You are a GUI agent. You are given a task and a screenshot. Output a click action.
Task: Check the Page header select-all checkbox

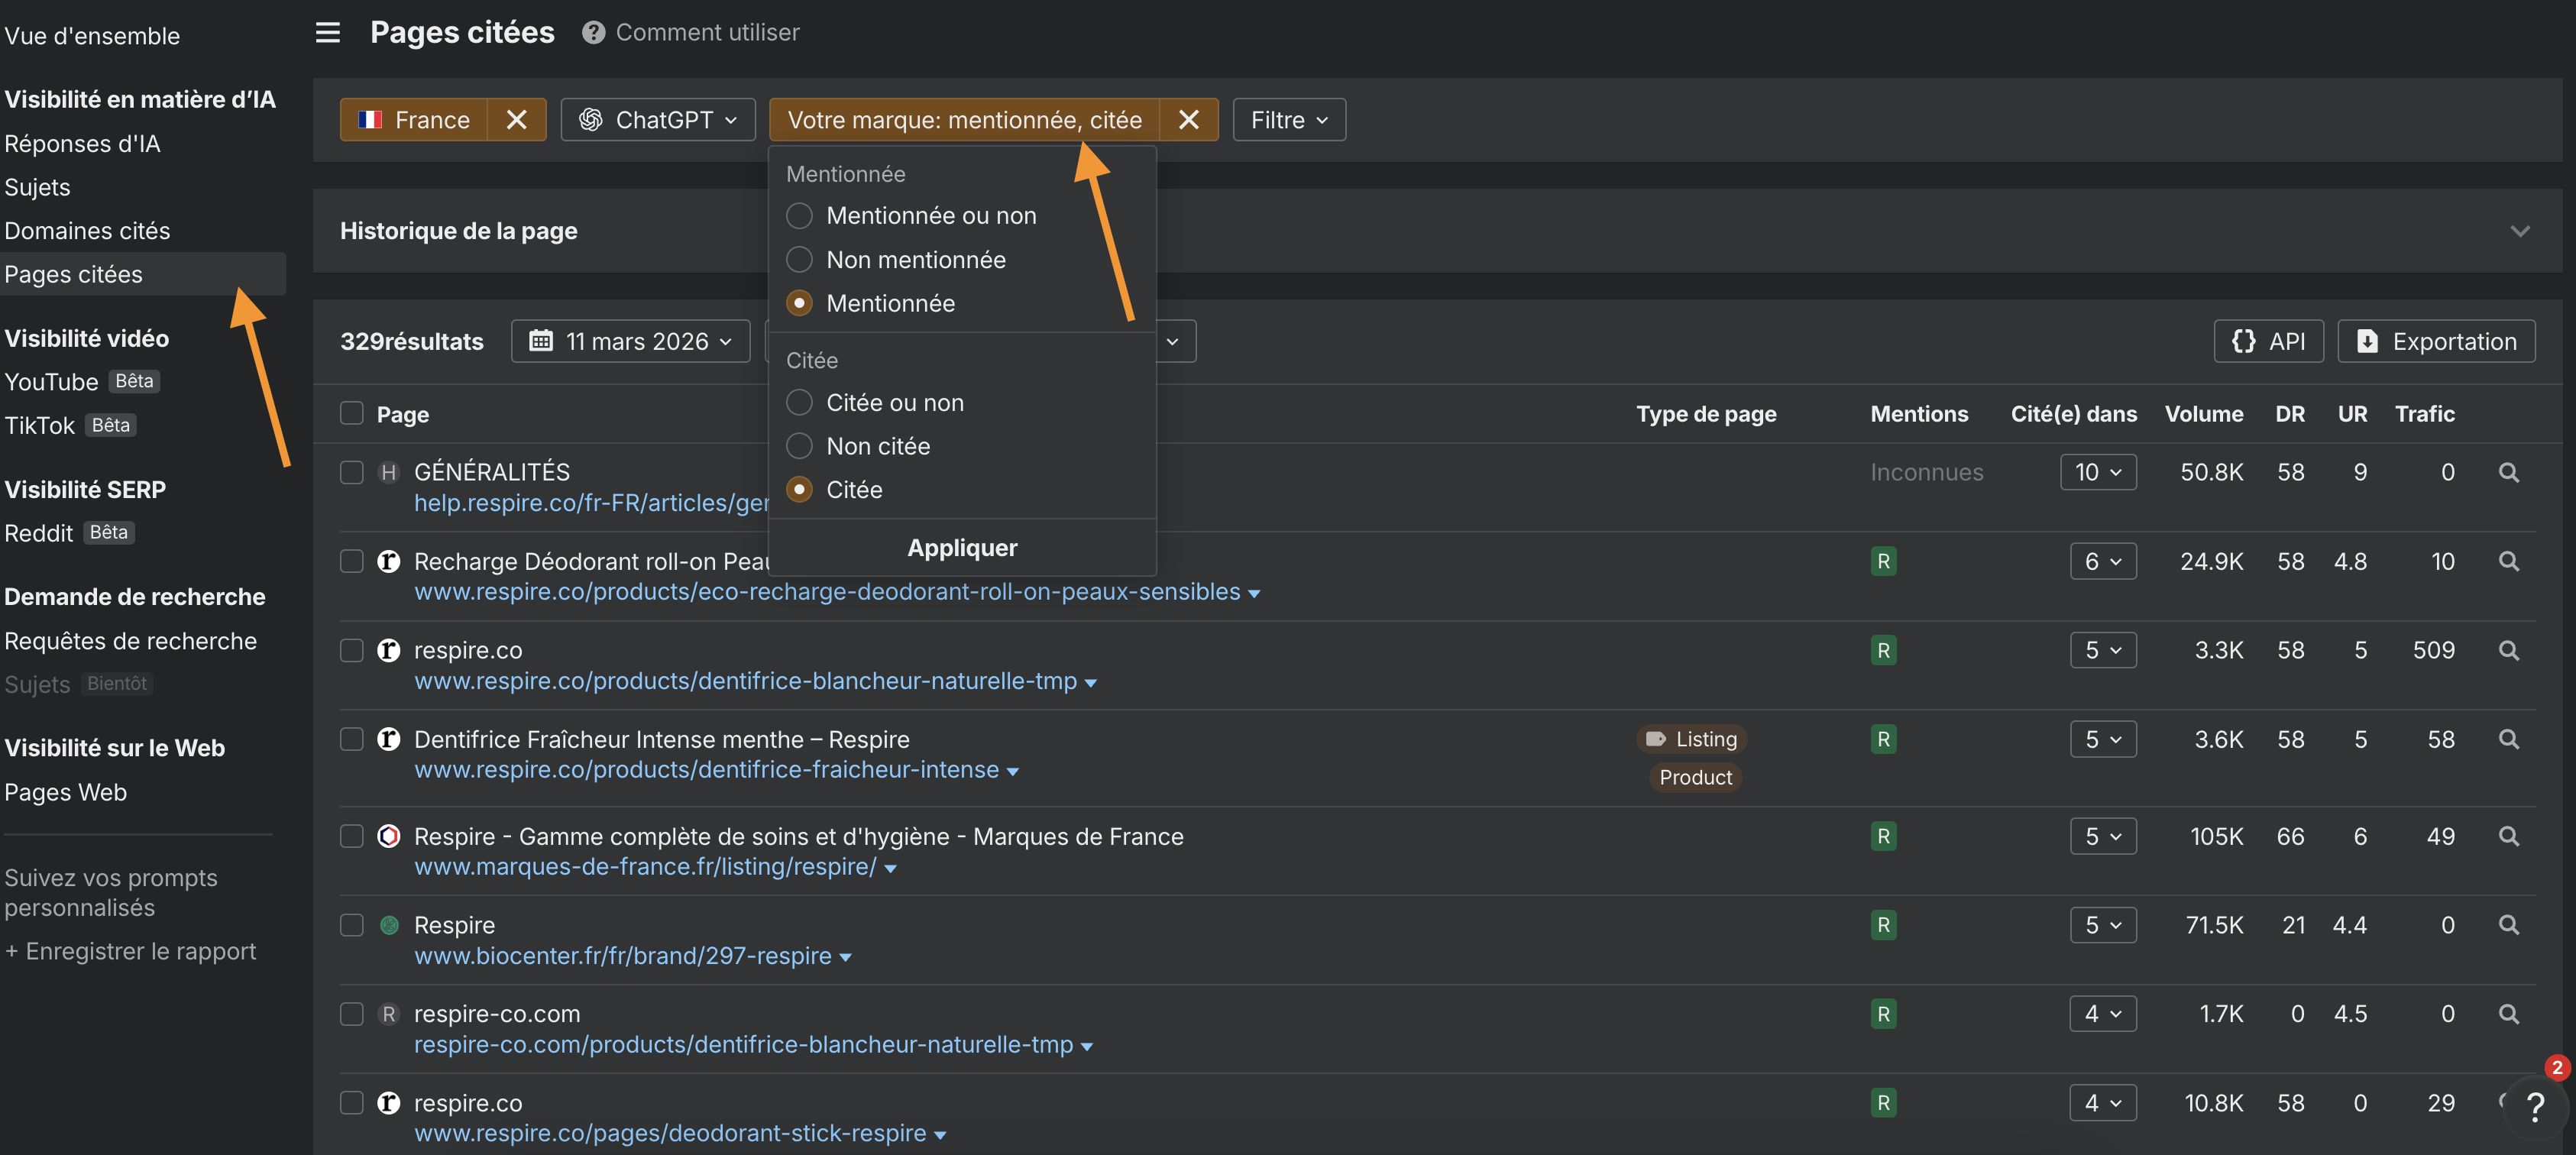[x=352, y=413]
